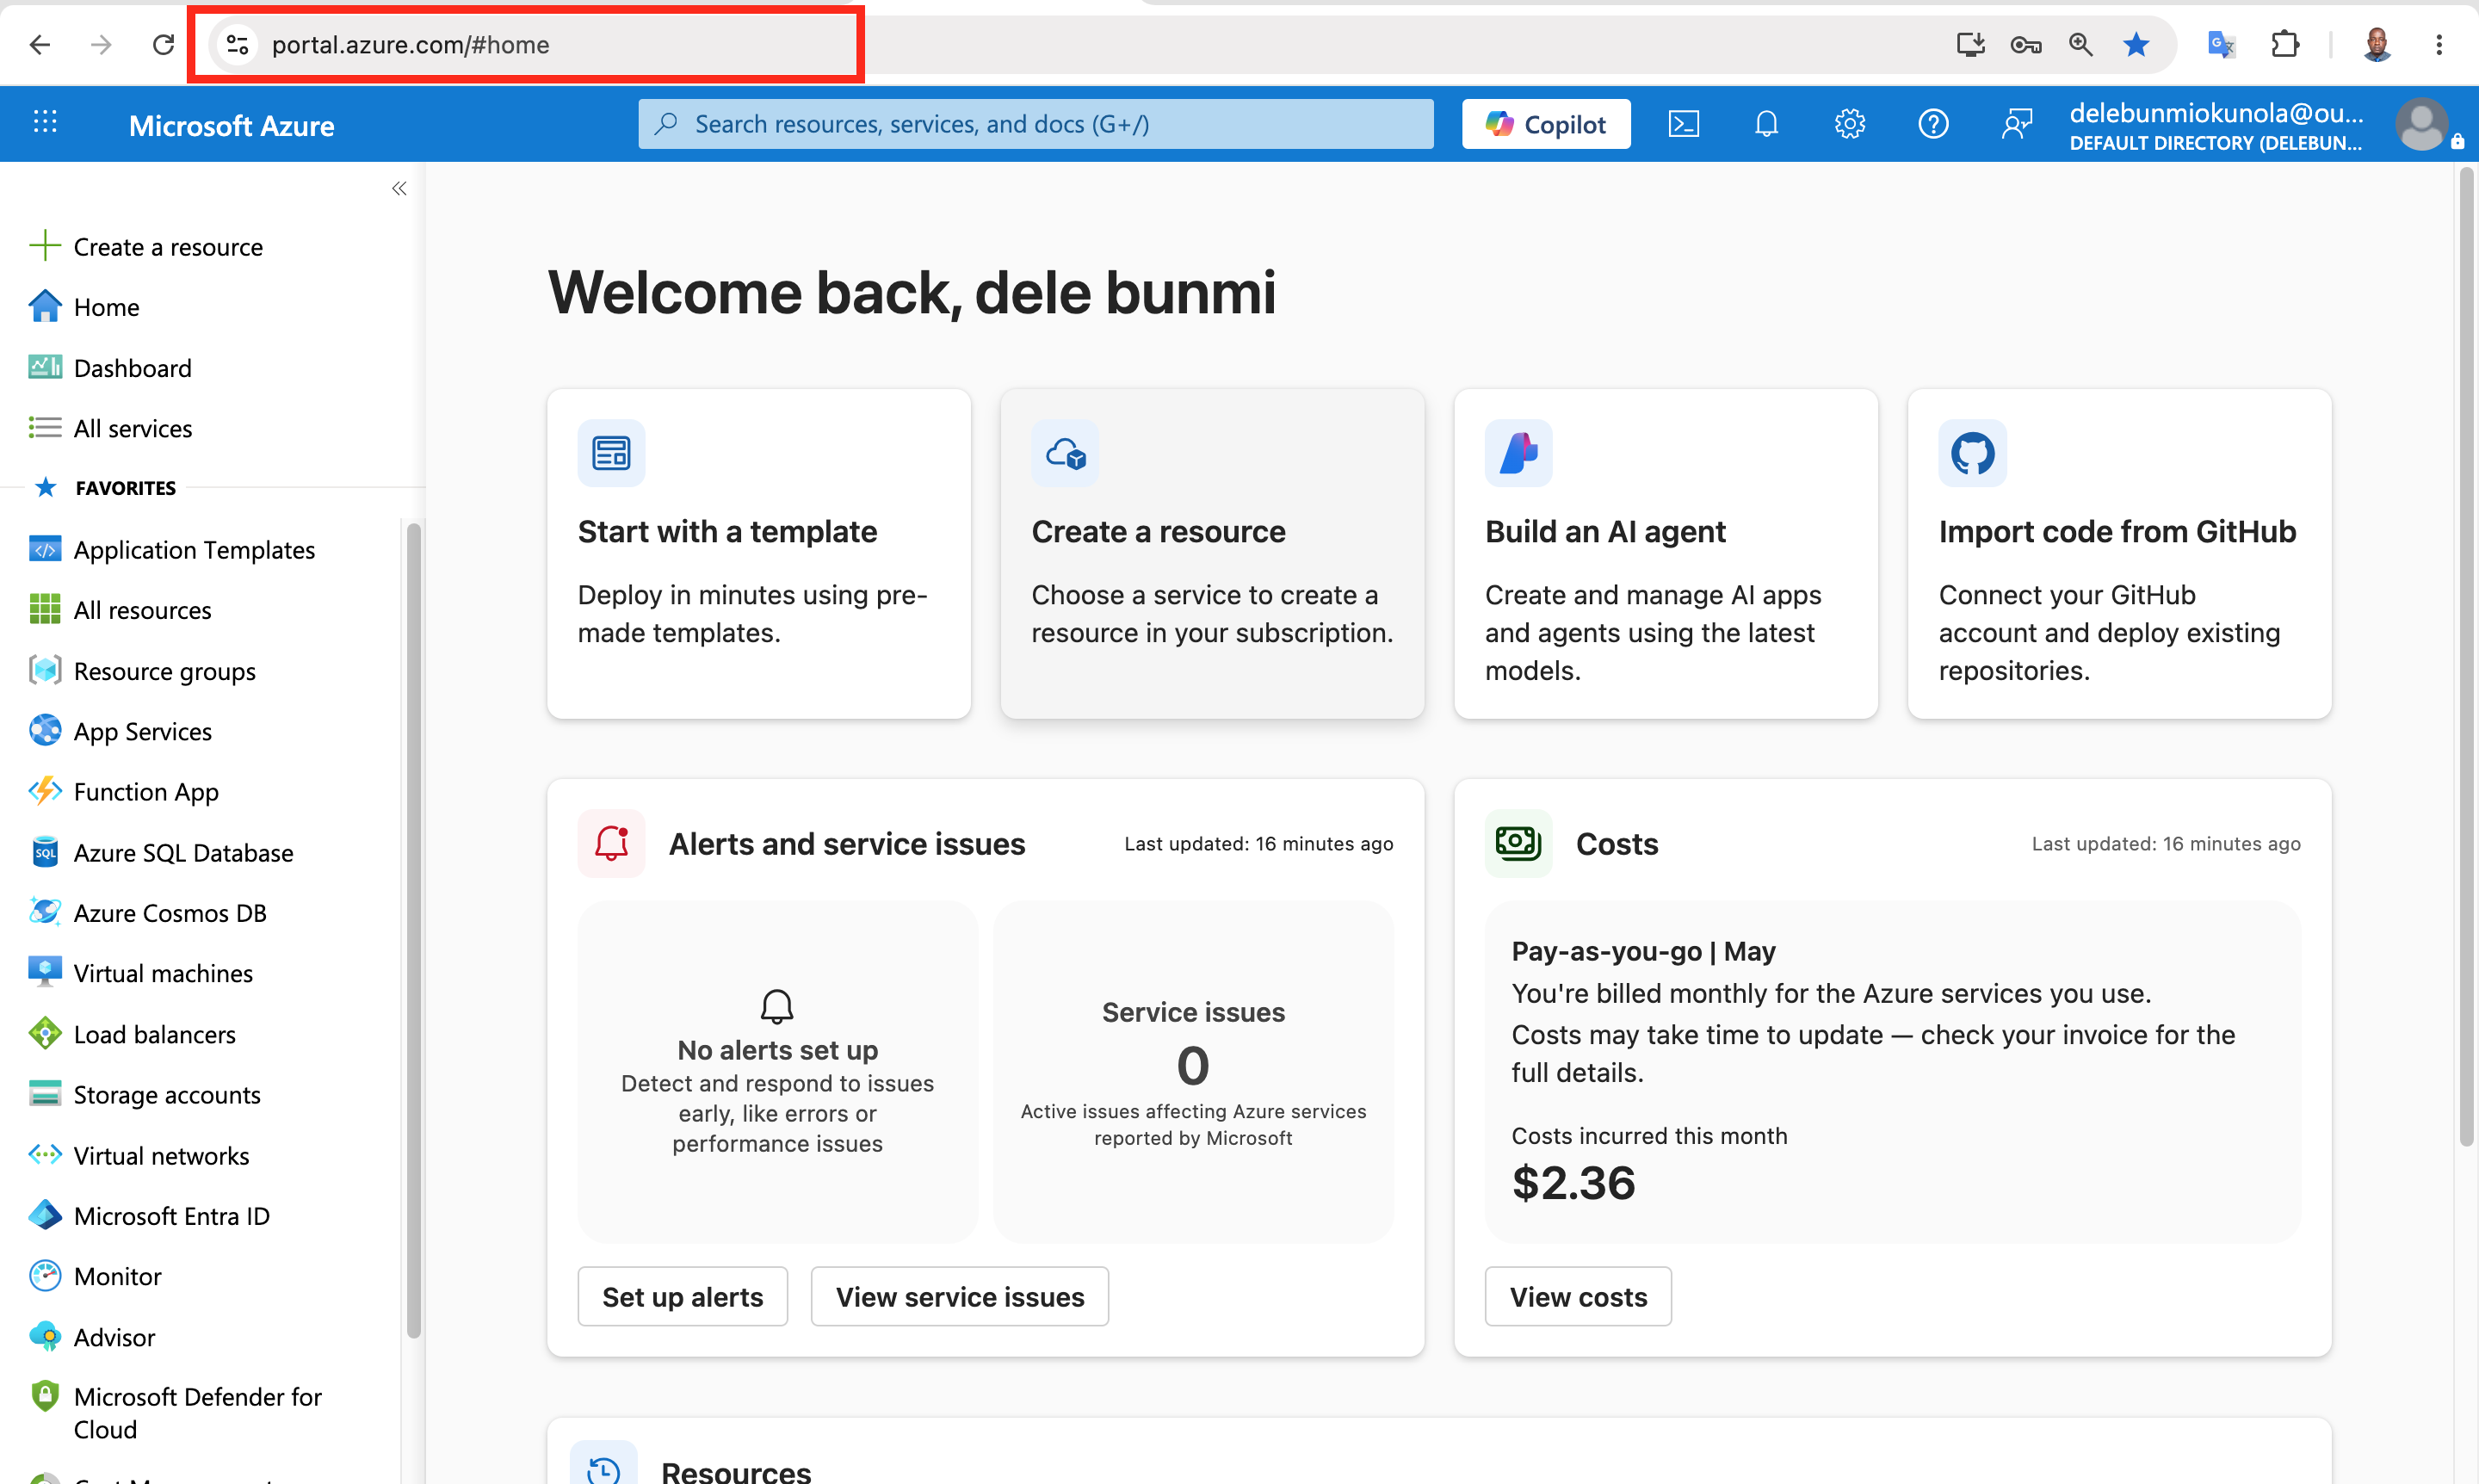This screenshot has height=1484, width=2479.
Task: Click the Import code from GitHub title
Action: coord(2117,532)
